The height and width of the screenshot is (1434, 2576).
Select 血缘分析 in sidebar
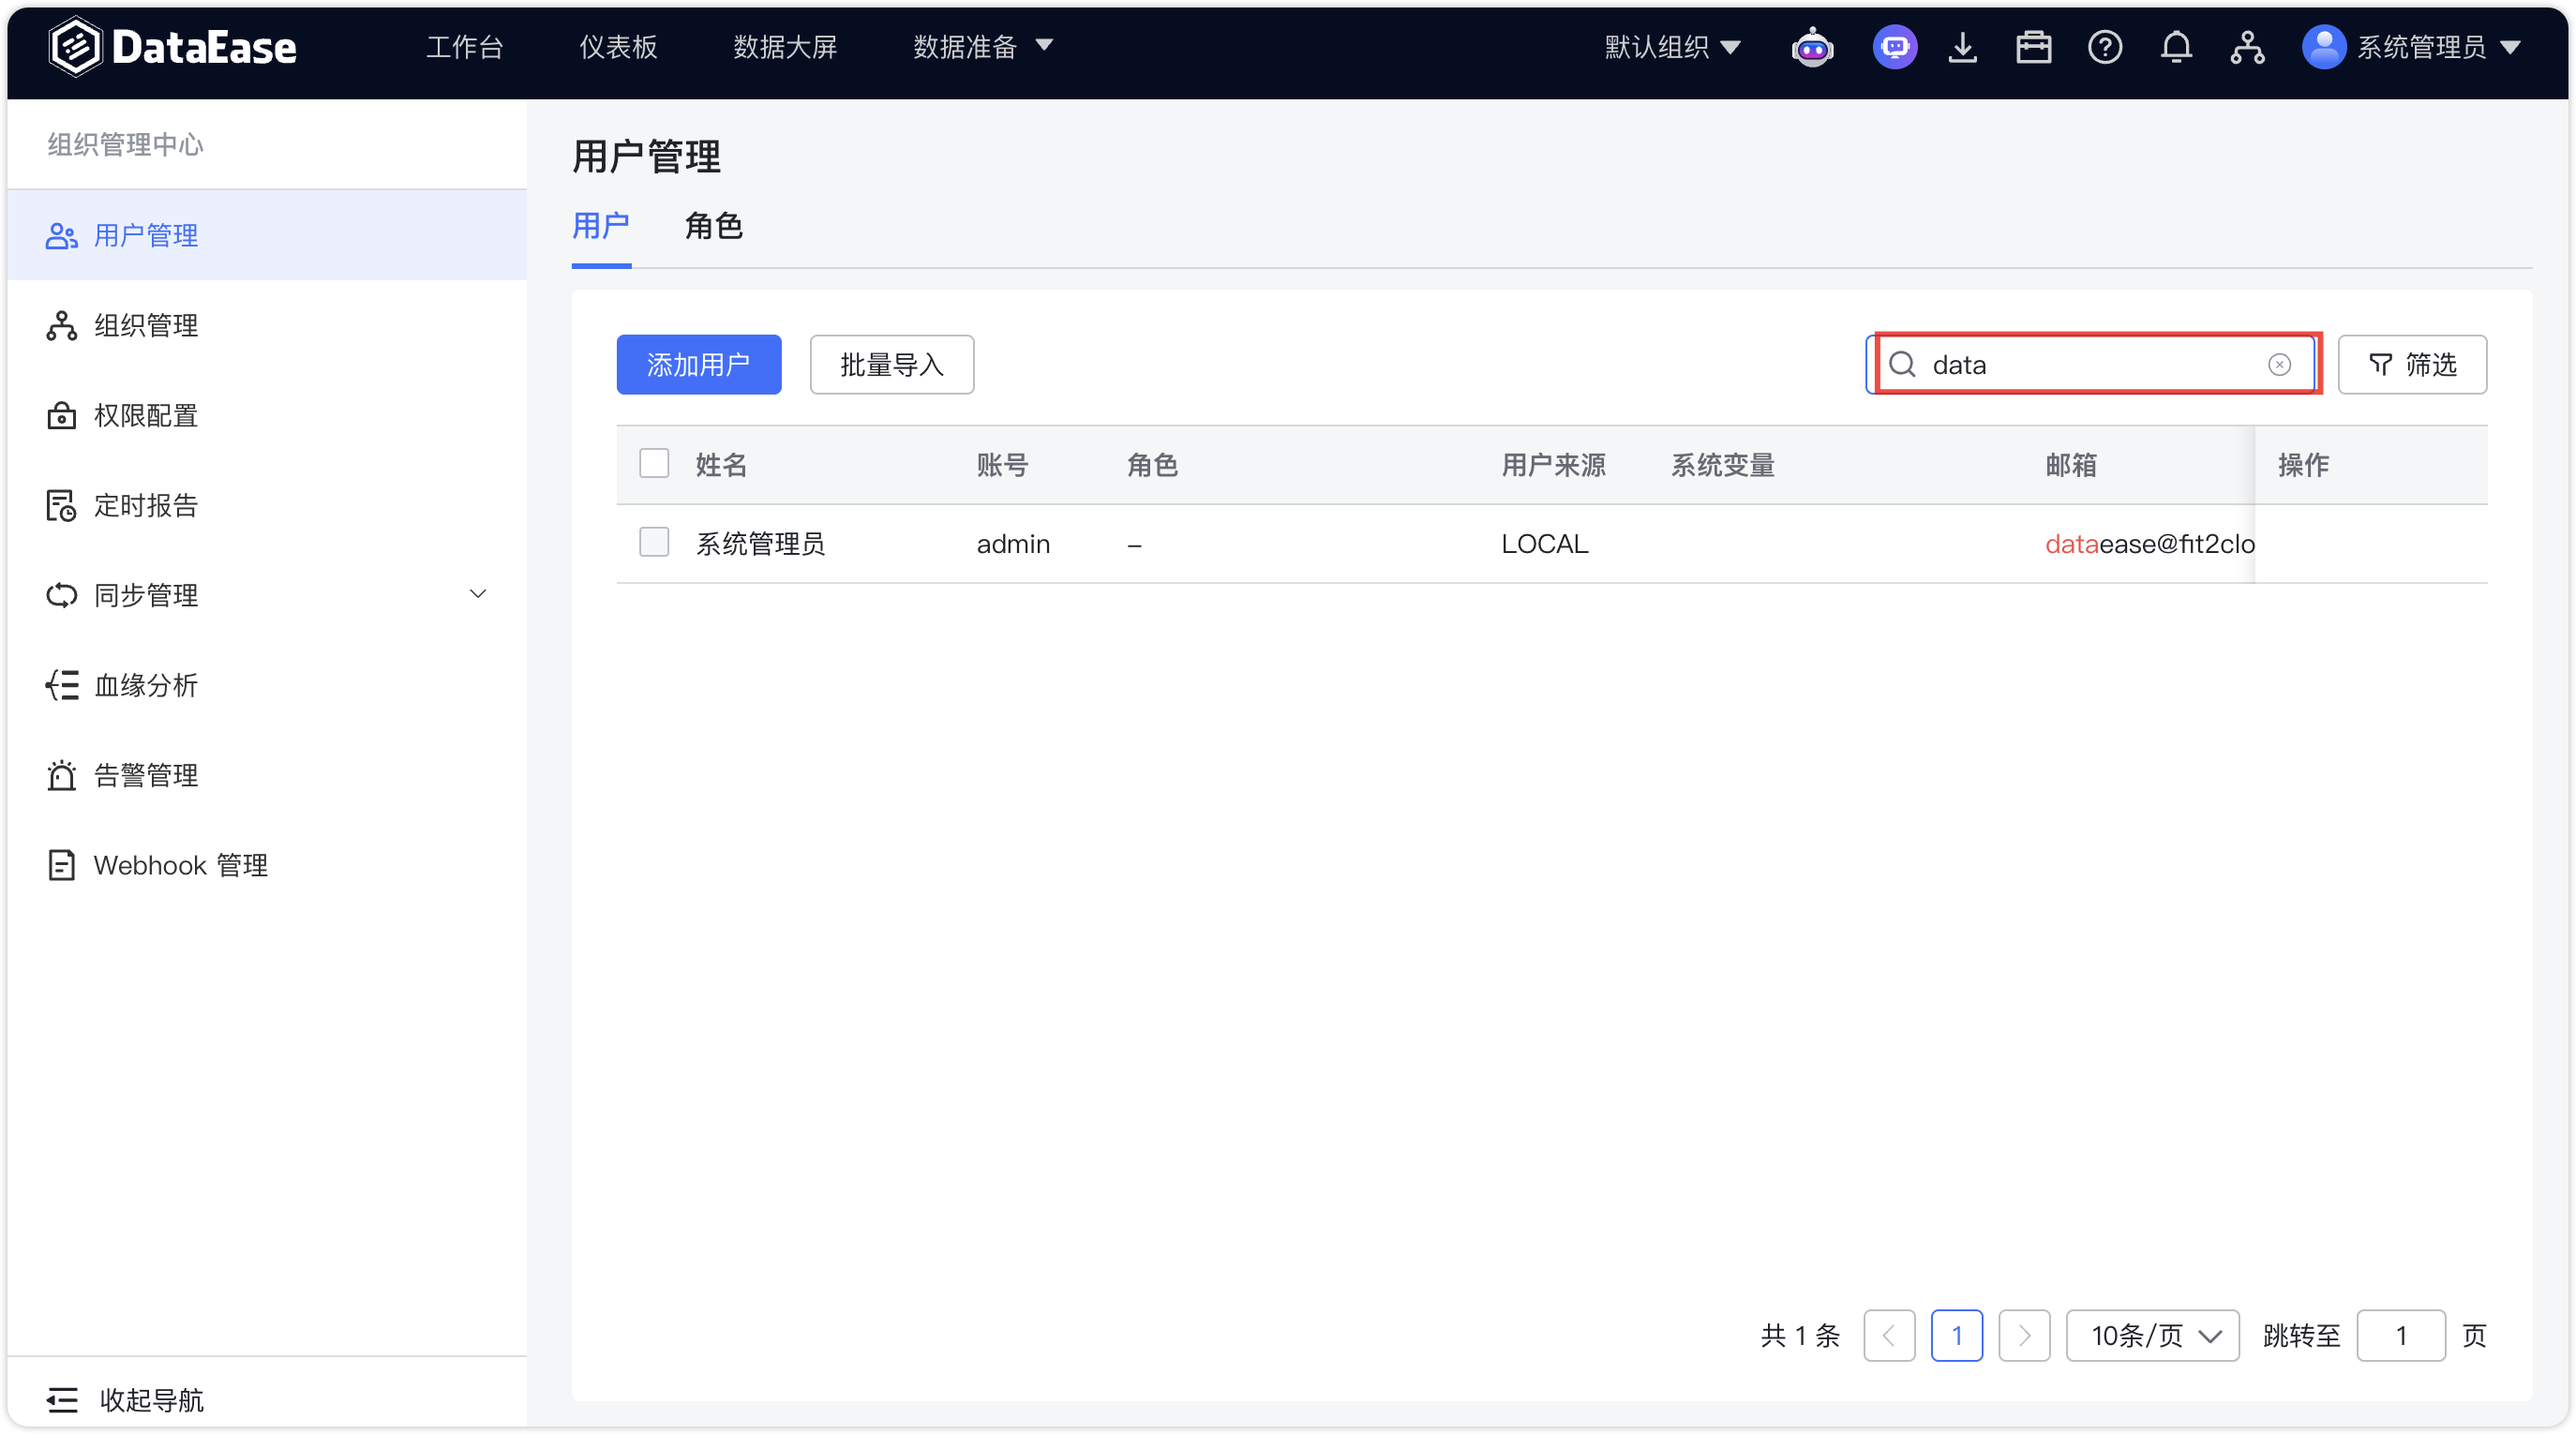[267, 685]
